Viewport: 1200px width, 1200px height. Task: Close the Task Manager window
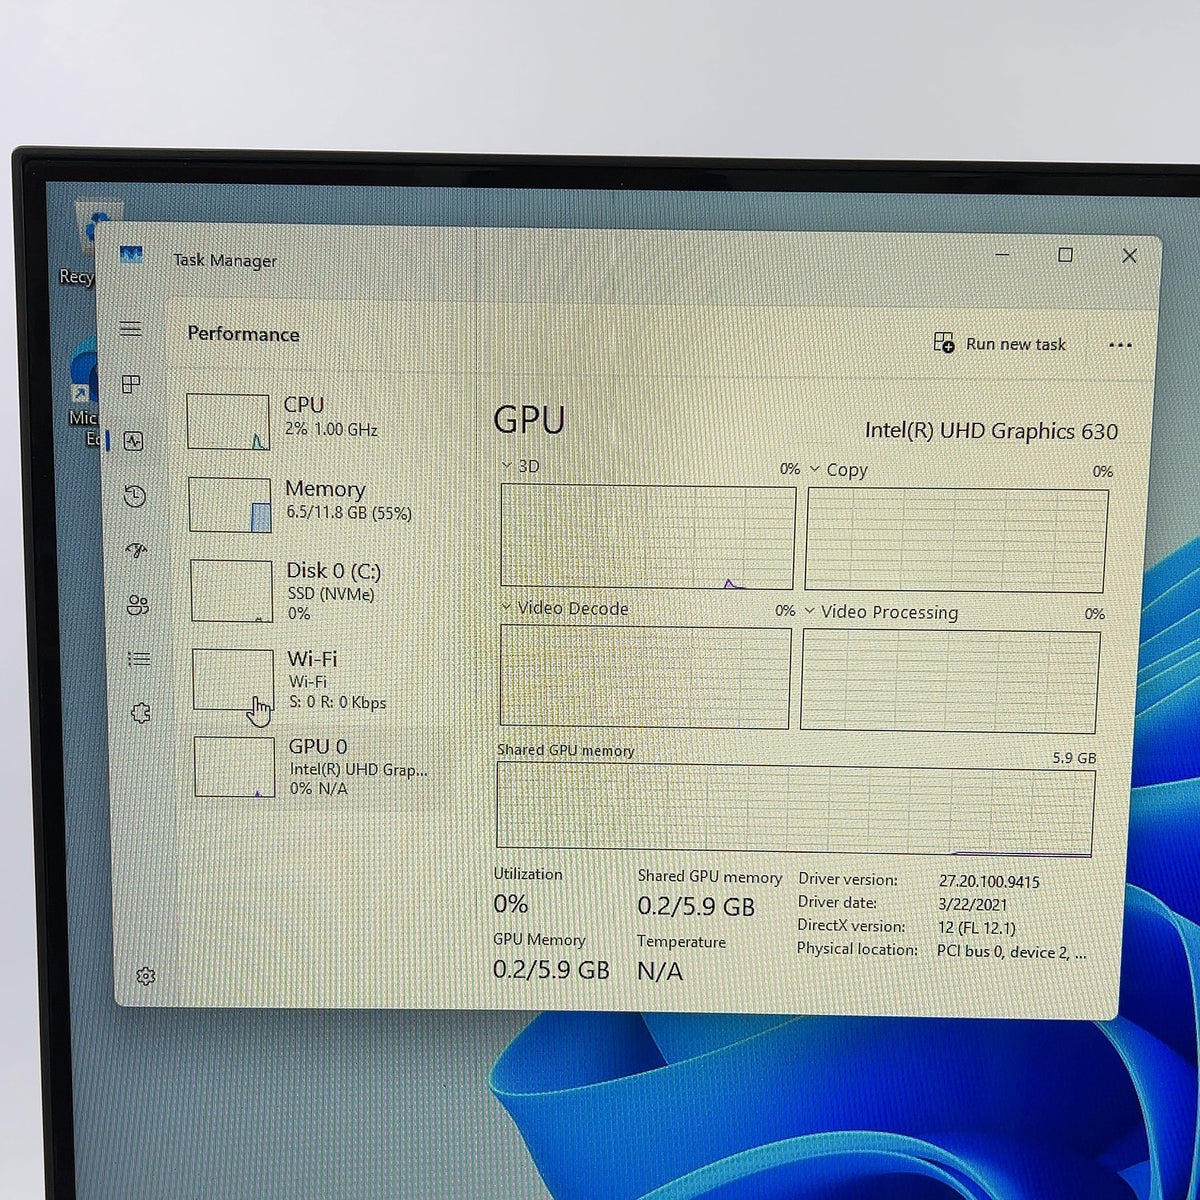tap(1130, 256)
